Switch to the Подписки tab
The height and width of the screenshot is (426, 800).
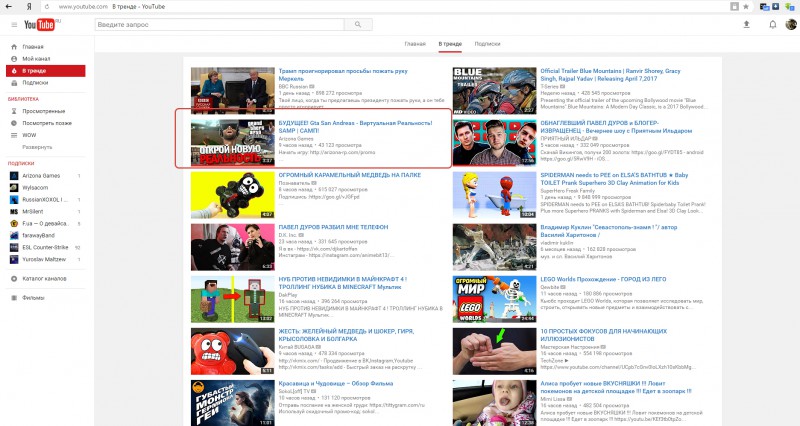487,44
